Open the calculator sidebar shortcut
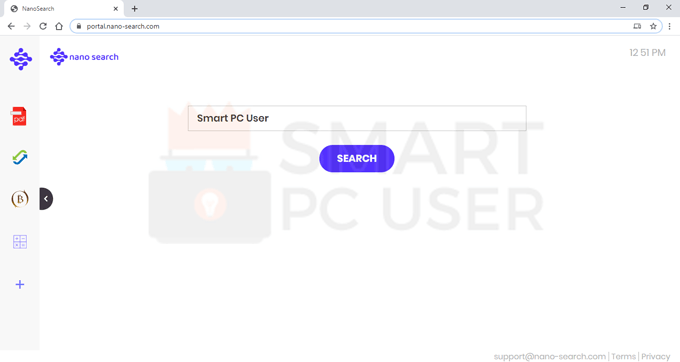 point(20,241)
